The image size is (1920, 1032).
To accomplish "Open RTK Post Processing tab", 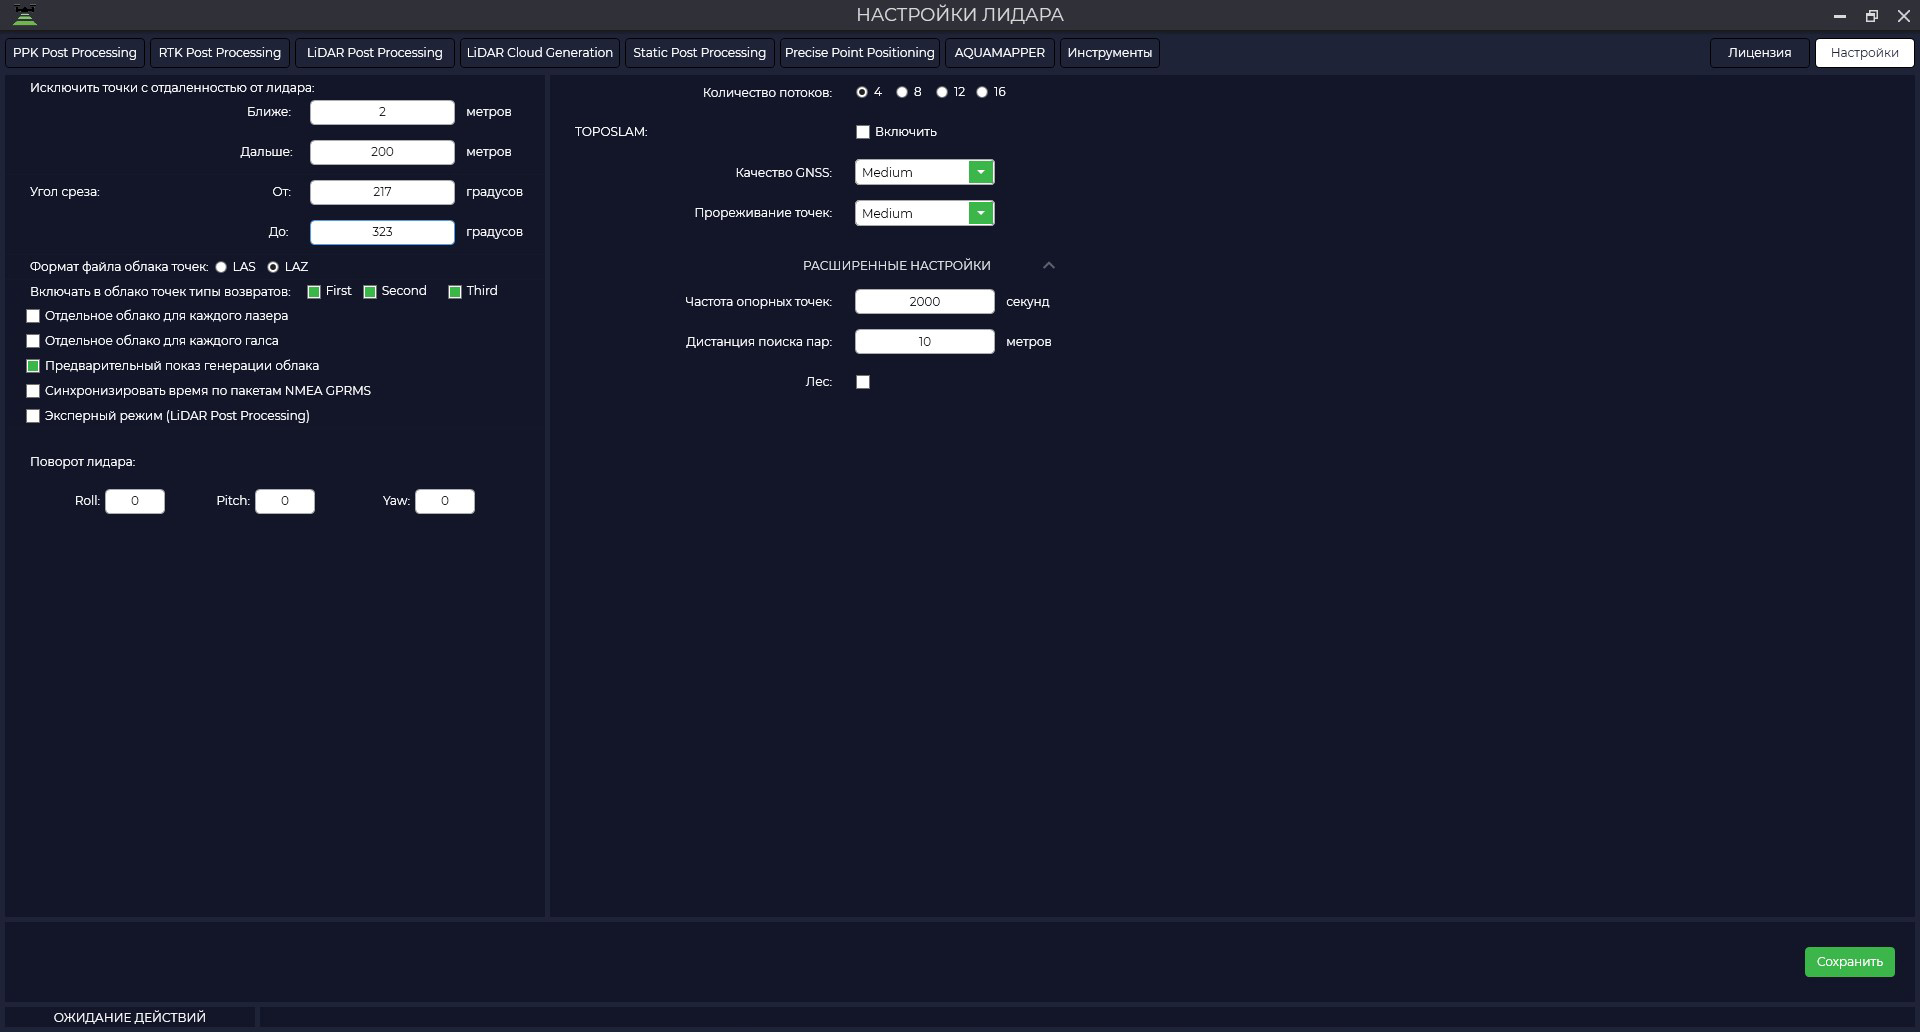I will 220,53.
